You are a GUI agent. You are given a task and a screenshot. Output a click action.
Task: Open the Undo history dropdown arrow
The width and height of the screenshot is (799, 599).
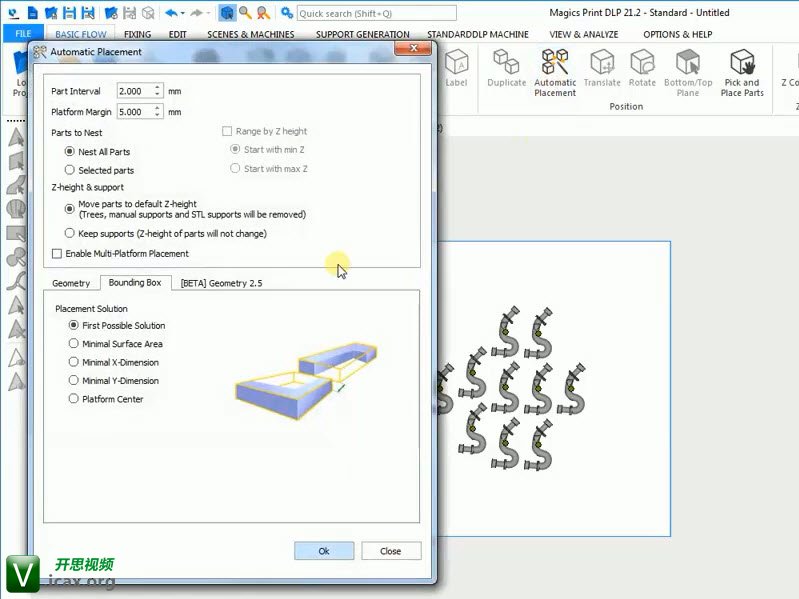click(183, 13)
